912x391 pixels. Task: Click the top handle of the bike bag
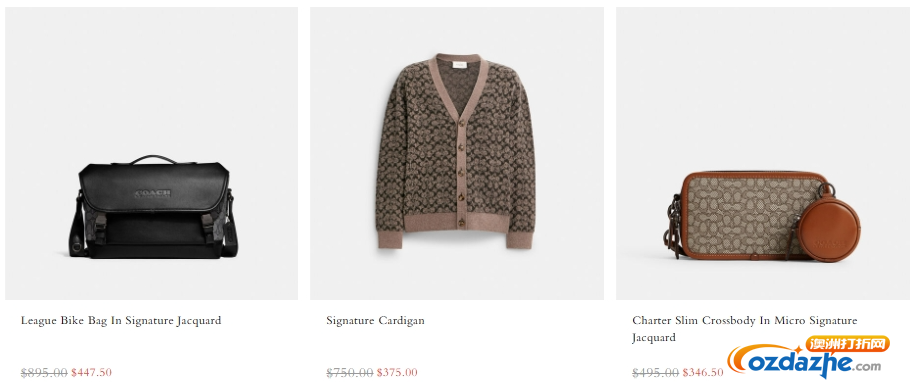tap(153, 159)
